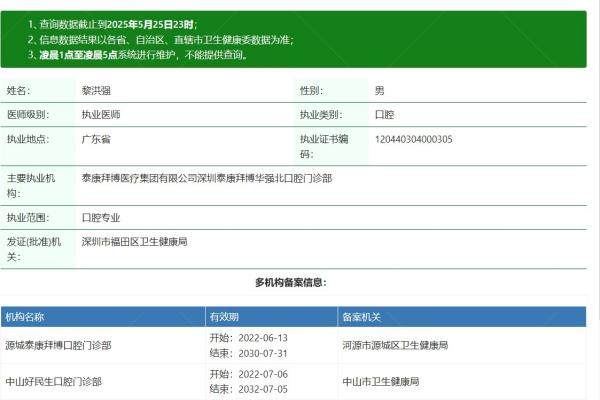Select end date 2032-07-05

(263, 389)
